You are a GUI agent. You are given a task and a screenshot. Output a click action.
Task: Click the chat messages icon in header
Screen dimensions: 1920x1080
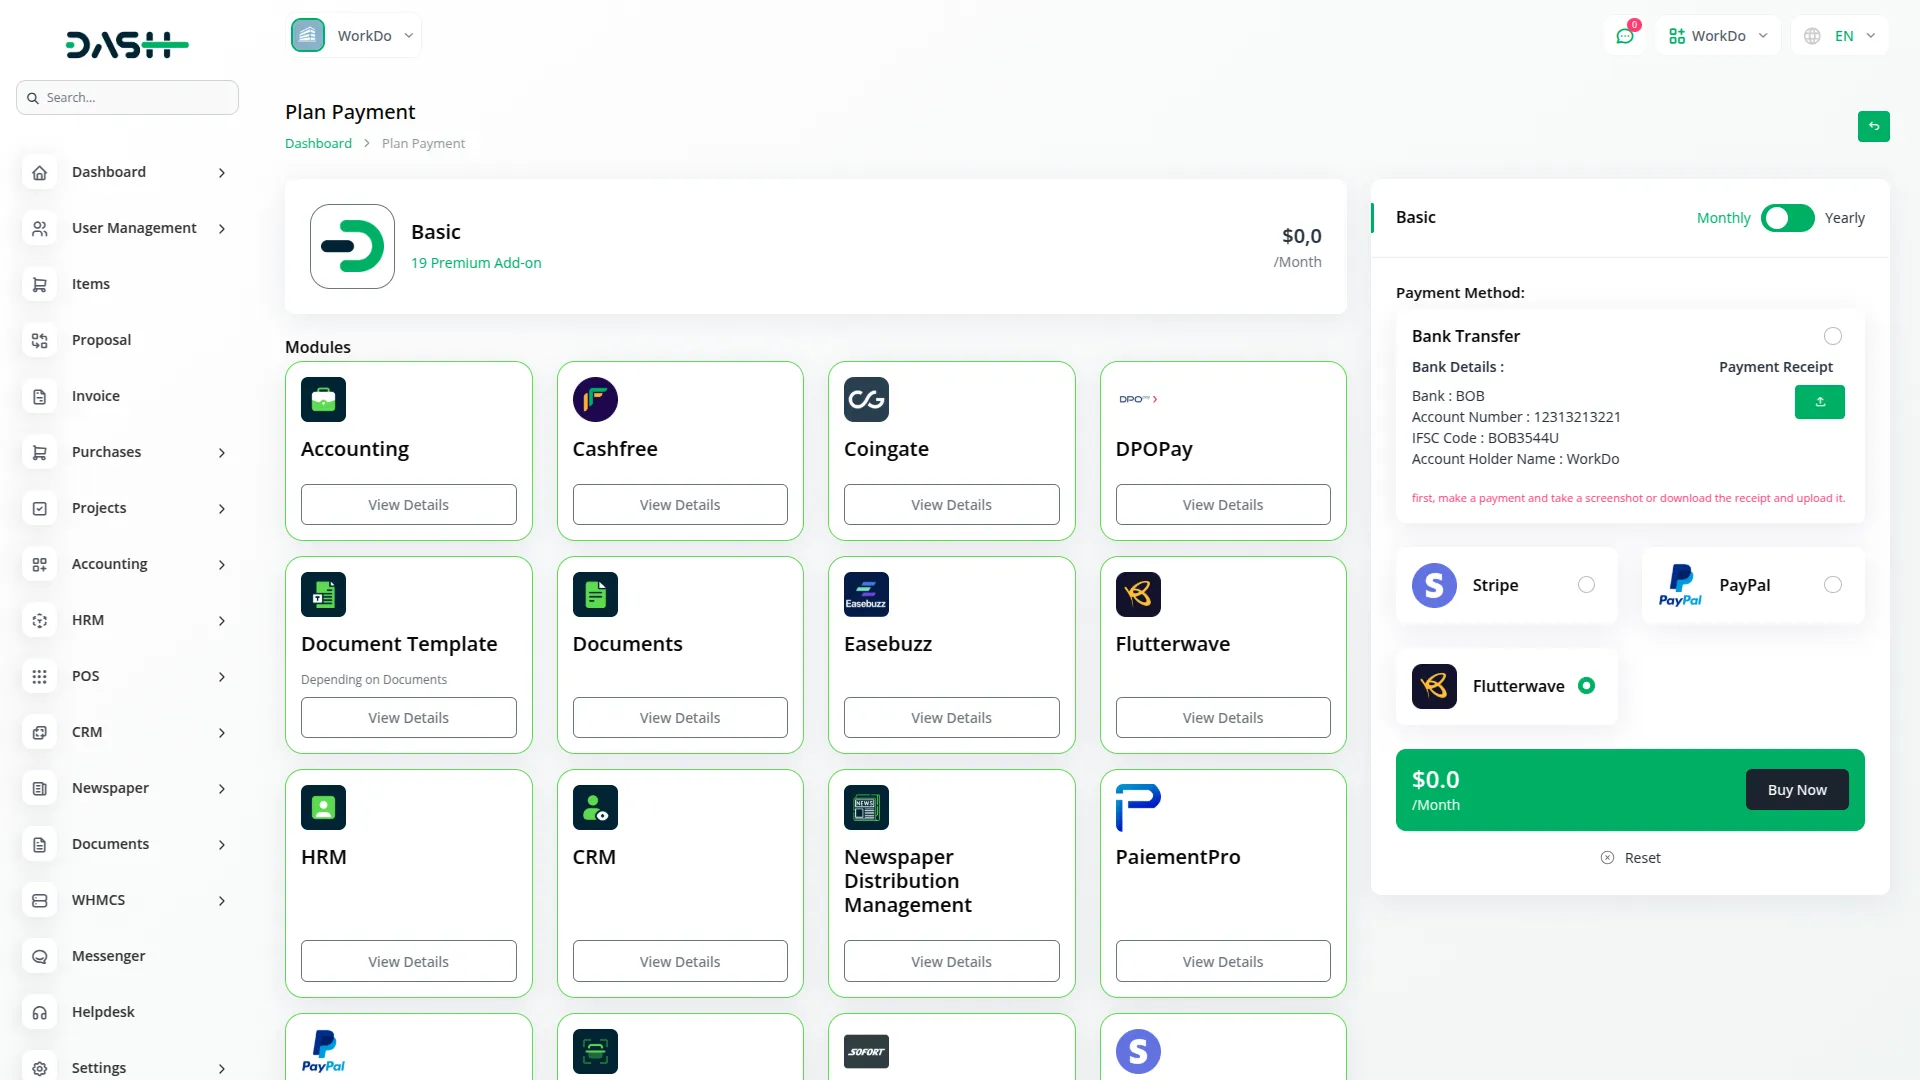pyautogui.click(x=1625, y=36)
